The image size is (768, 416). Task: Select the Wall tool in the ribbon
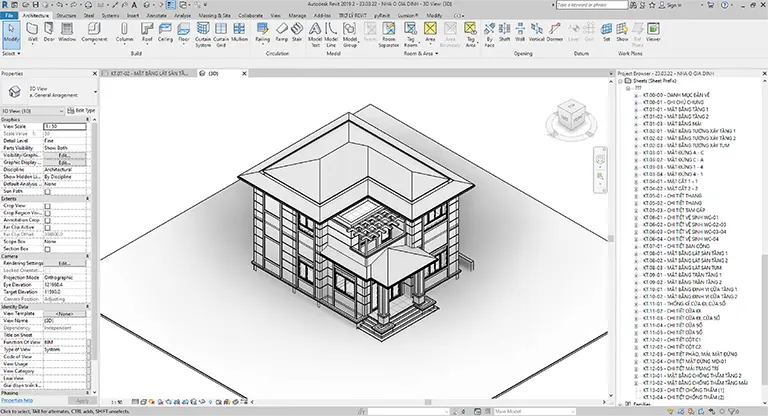pos(32,32)
